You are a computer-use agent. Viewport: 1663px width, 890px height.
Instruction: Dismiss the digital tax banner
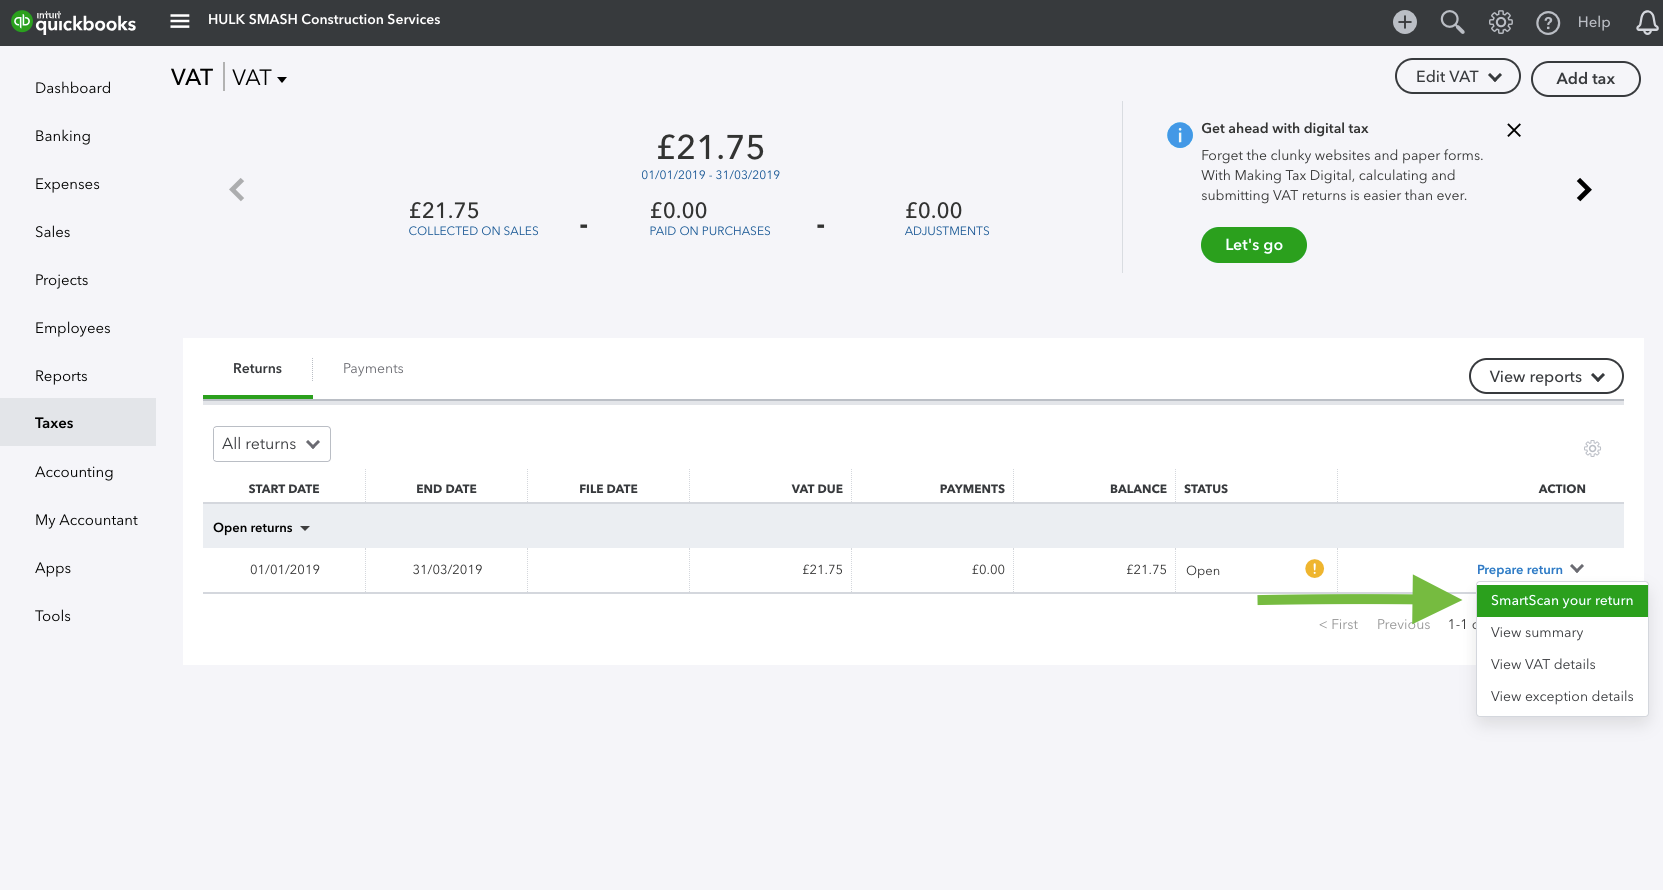(1514, 130)
